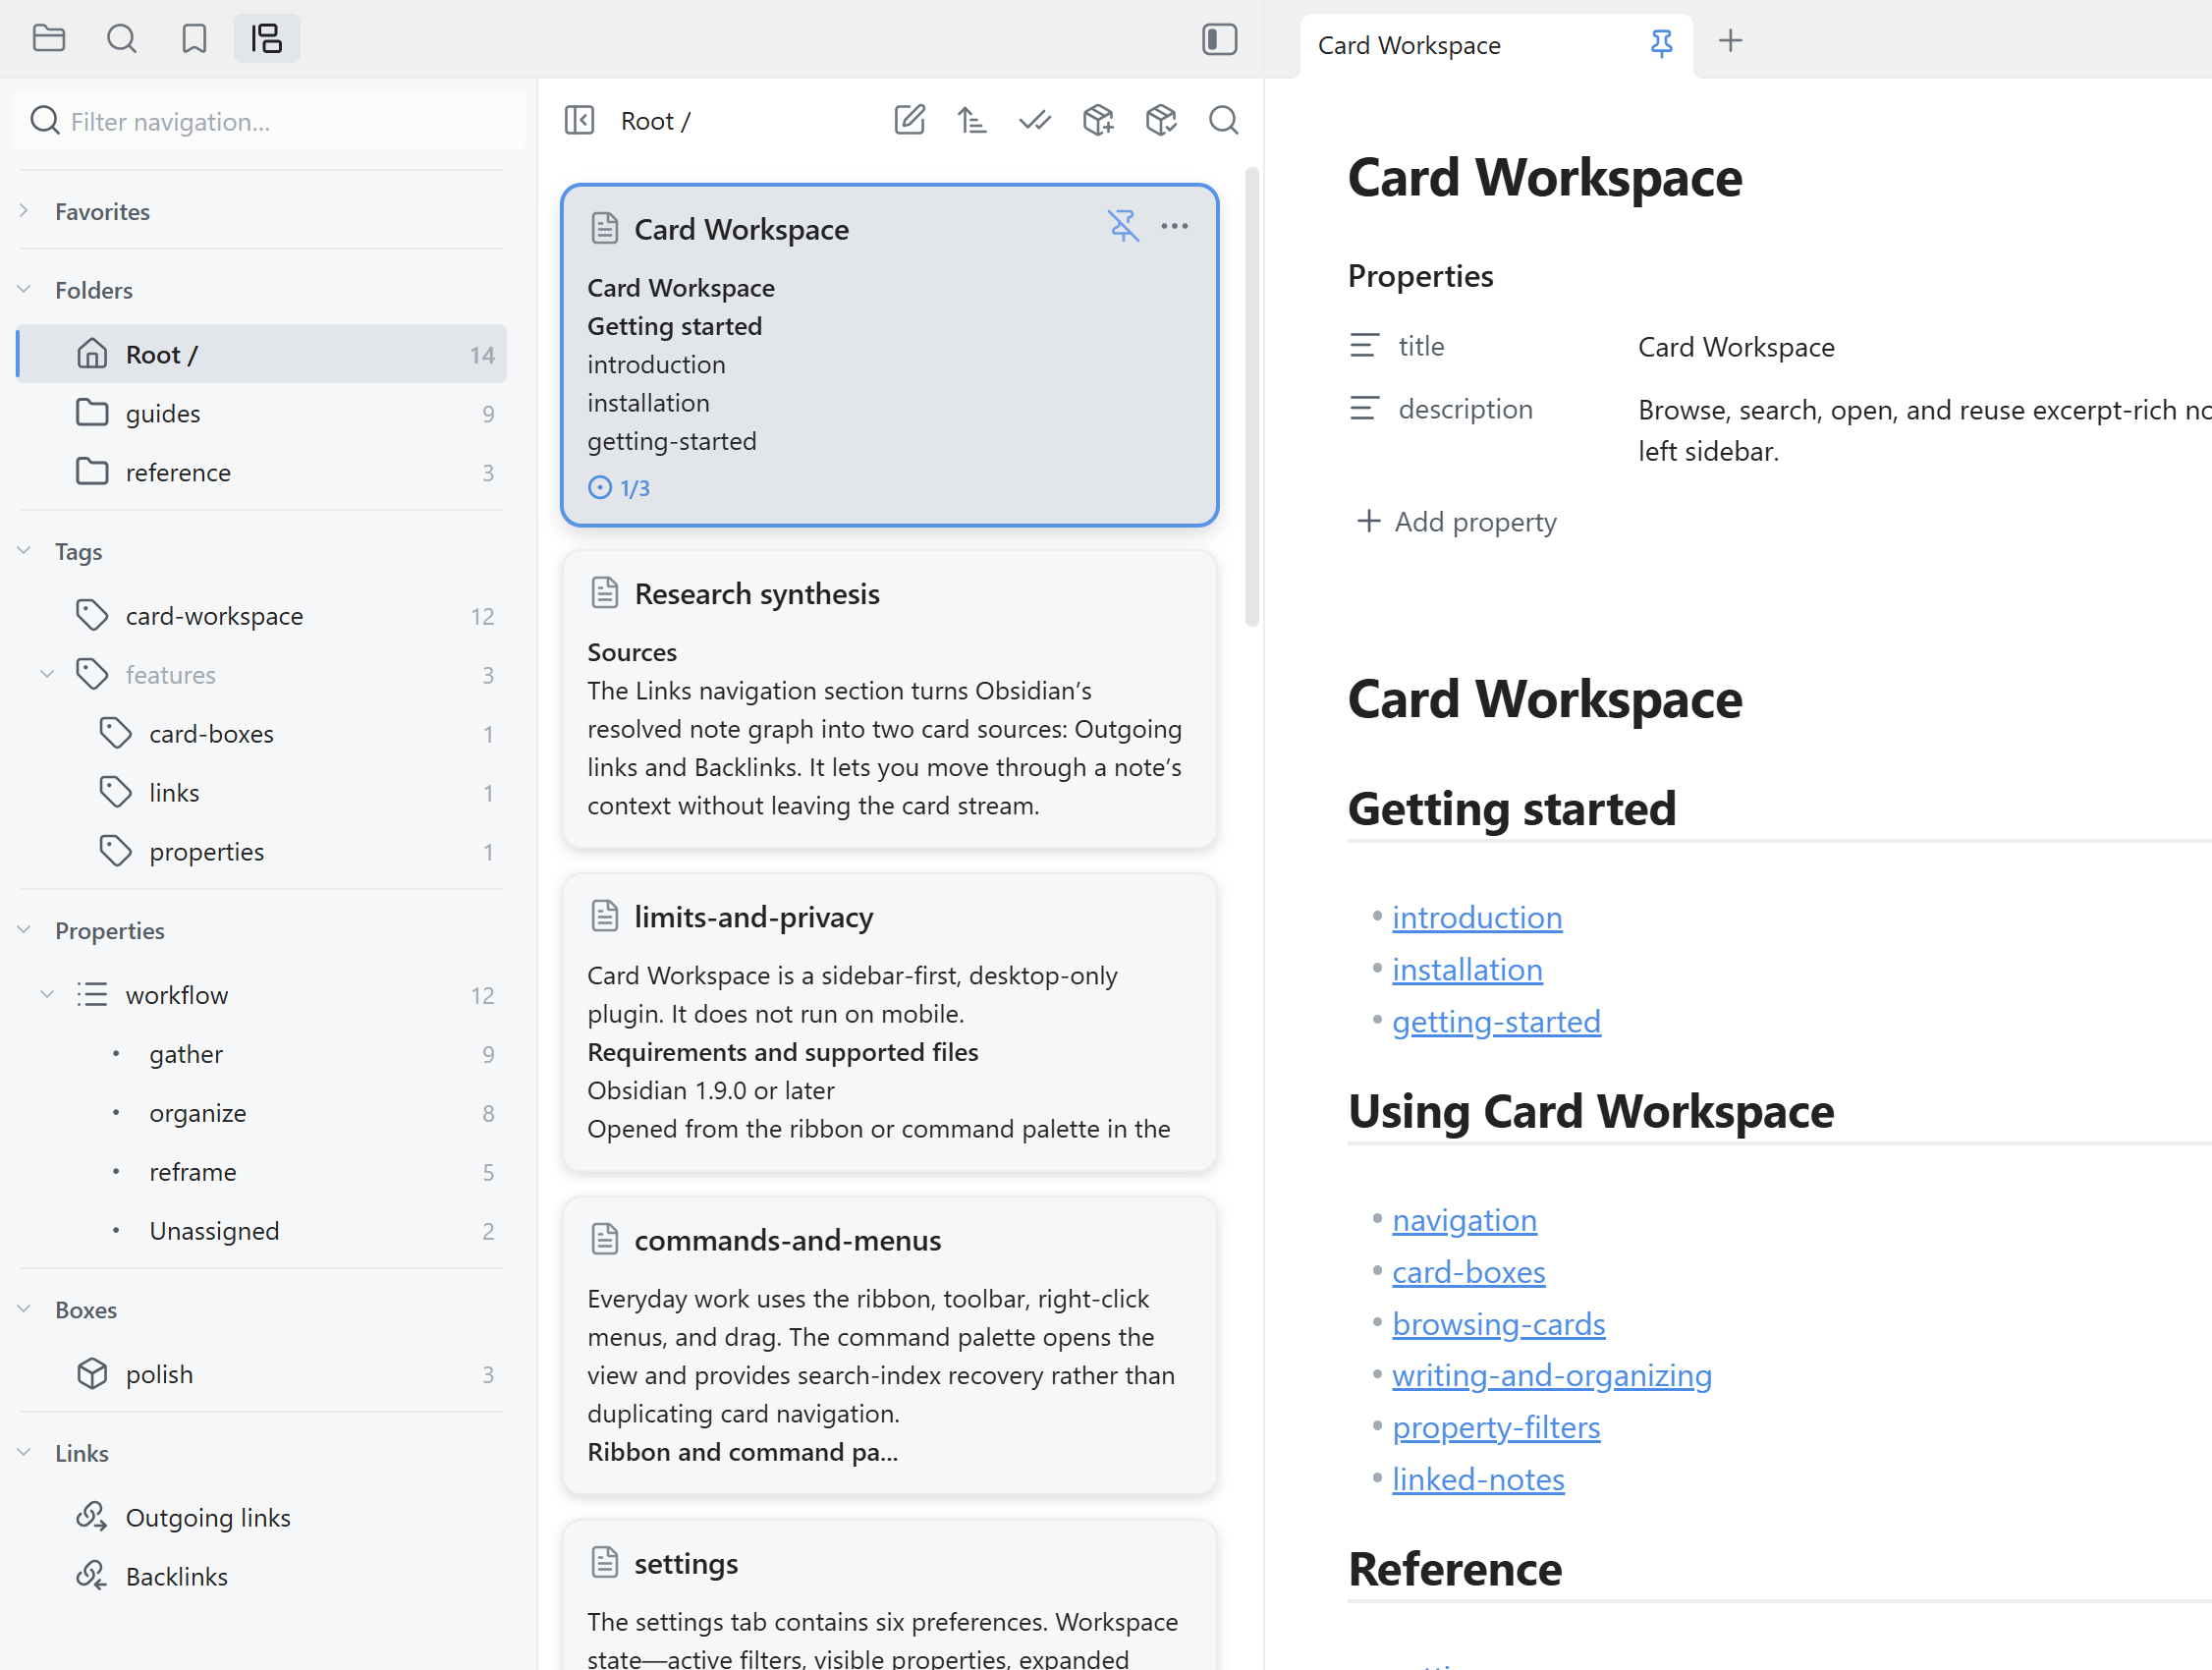Click the box icon in card toolbar
The width and height of the screenshot is (2212, 1670).
1161,120
